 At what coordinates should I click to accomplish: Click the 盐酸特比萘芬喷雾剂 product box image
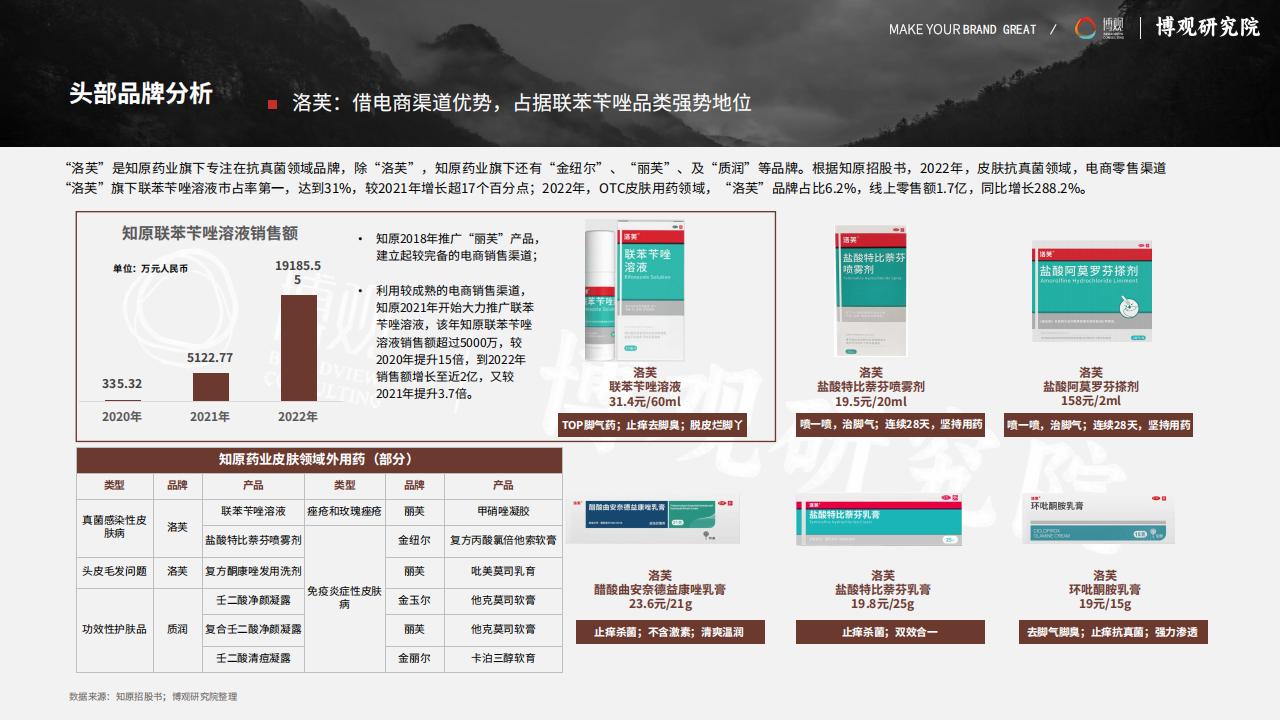tap(870, 291)
